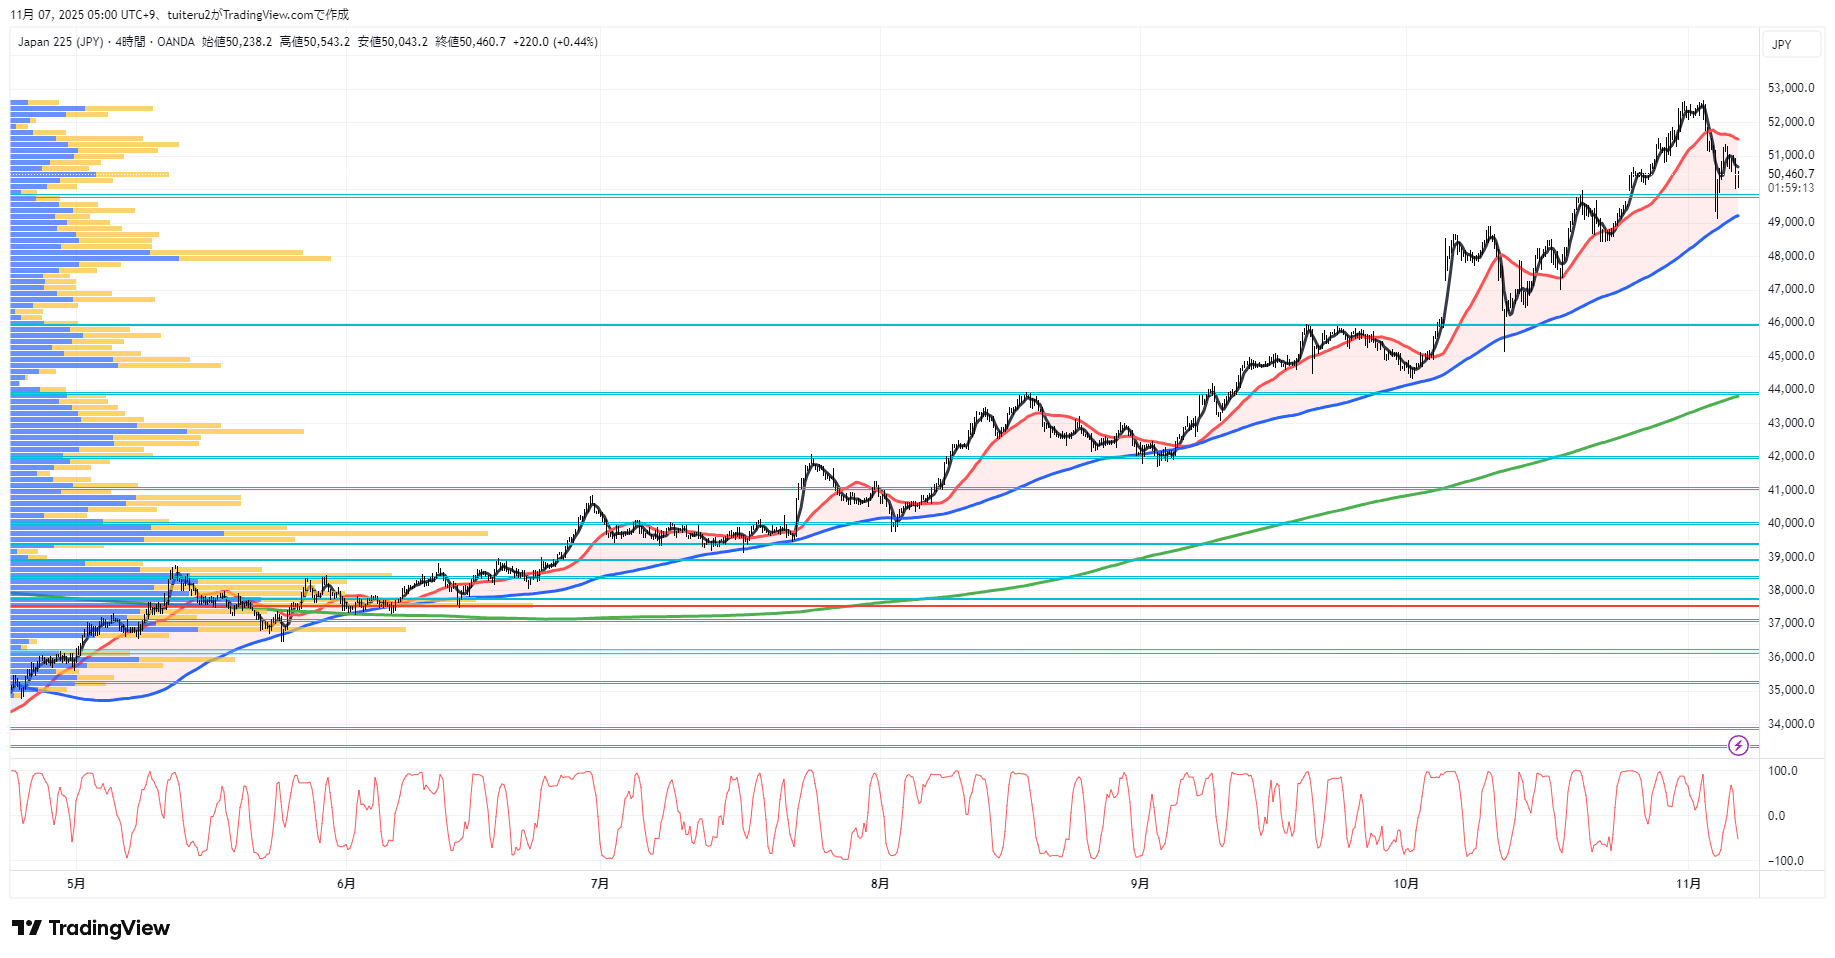Click the 11月 date axis label
The width and height of the screenshot is (1835, 958).
pyautogui.click(x=1688, y=883)
